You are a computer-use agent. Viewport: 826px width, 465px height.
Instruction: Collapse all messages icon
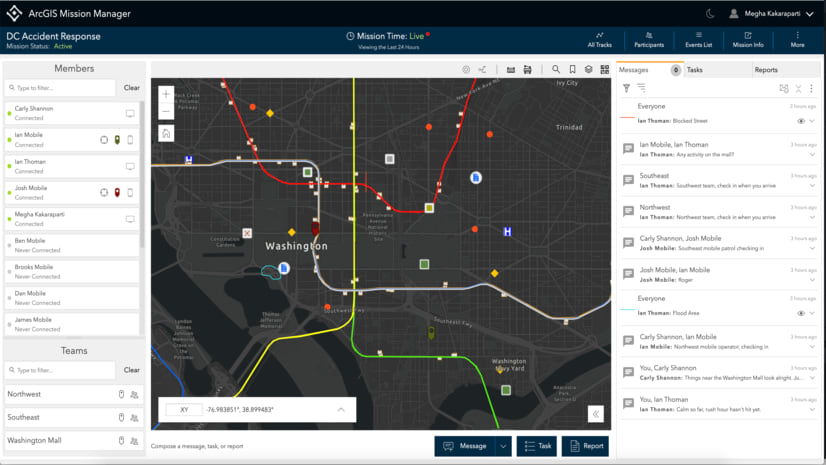coord(799,88)
